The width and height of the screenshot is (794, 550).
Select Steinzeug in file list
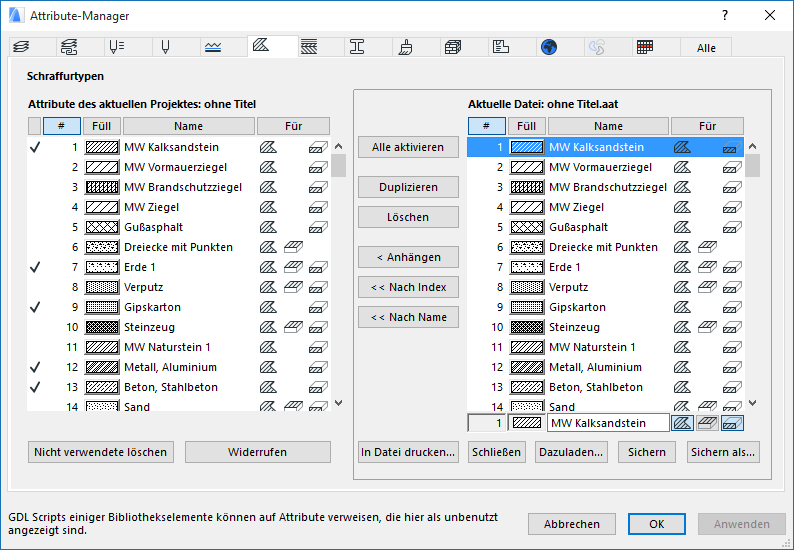click(x=606, y=327)
